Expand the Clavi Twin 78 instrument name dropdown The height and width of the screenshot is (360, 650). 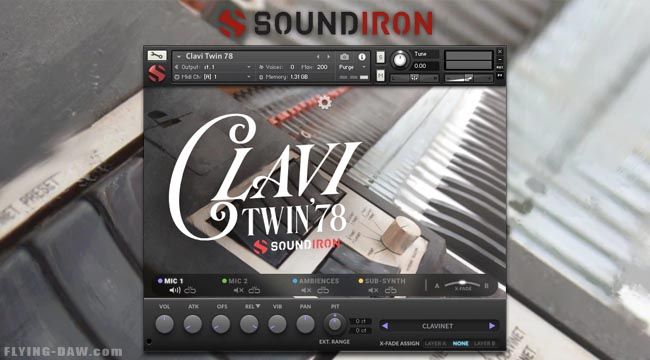(x=179, y=56)
